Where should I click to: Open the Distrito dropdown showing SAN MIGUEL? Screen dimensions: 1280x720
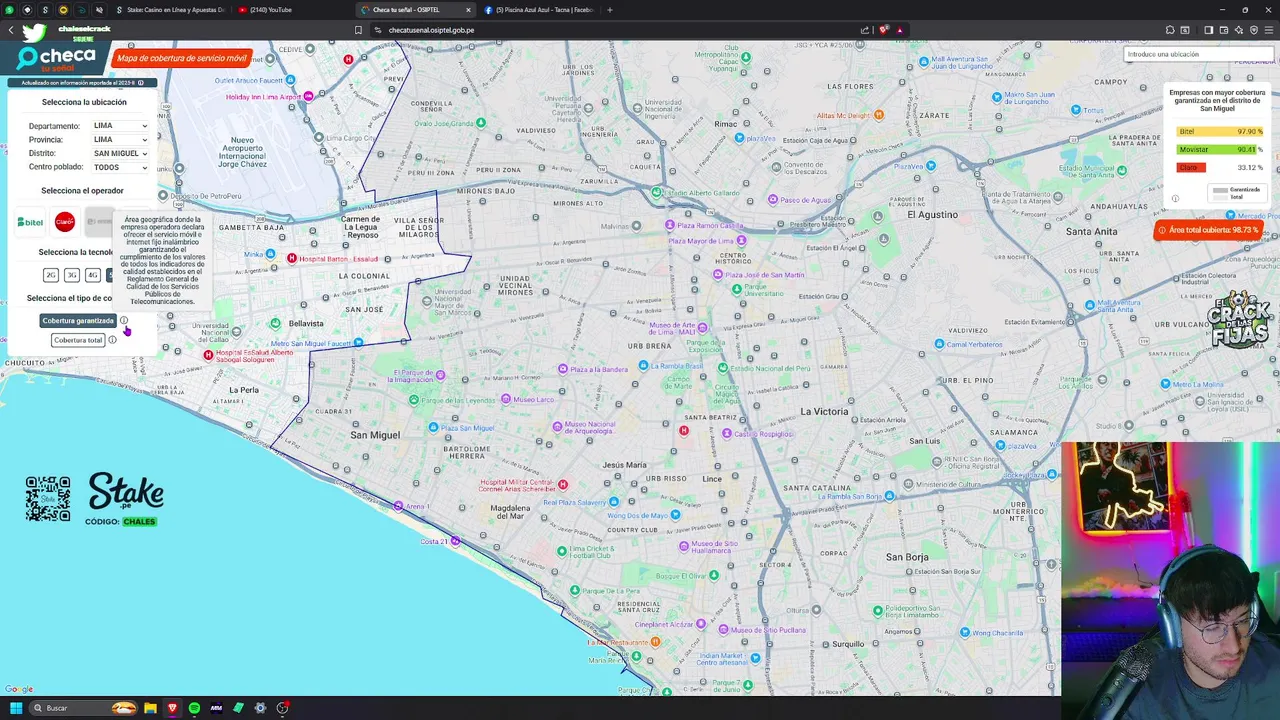(120, 153)
